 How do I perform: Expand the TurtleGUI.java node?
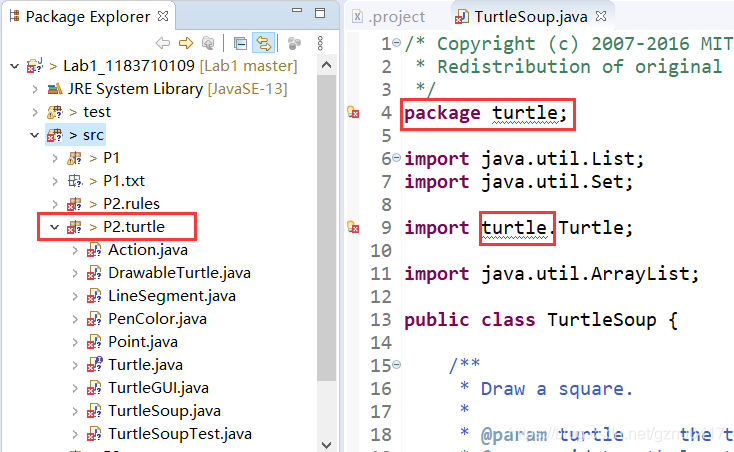pyautogui.click(x=75, y=387)
